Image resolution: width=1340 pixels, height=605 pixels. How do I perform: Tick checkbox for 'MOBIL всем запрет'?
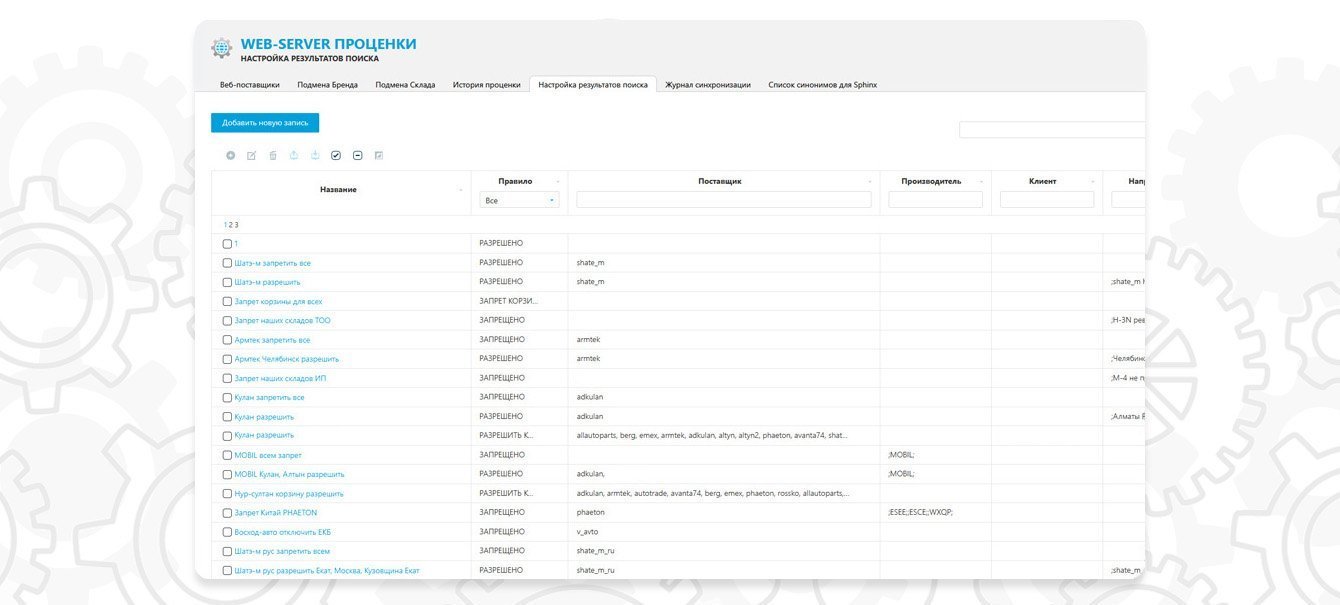[227, 455]
